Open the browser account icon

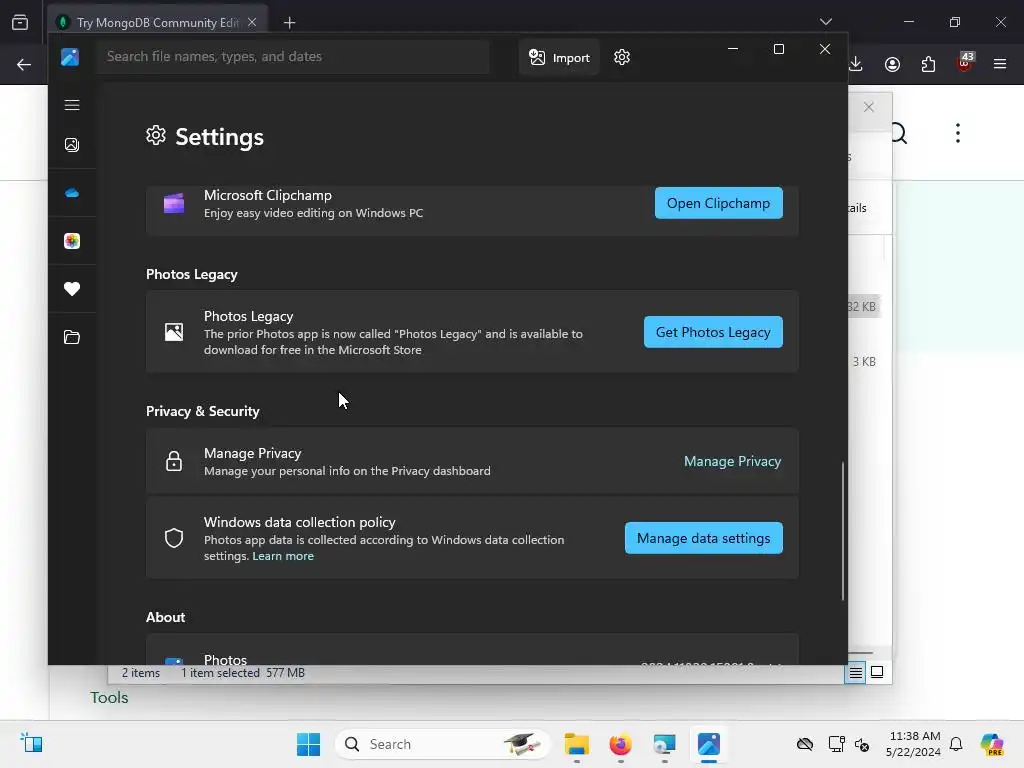point(892,64)
